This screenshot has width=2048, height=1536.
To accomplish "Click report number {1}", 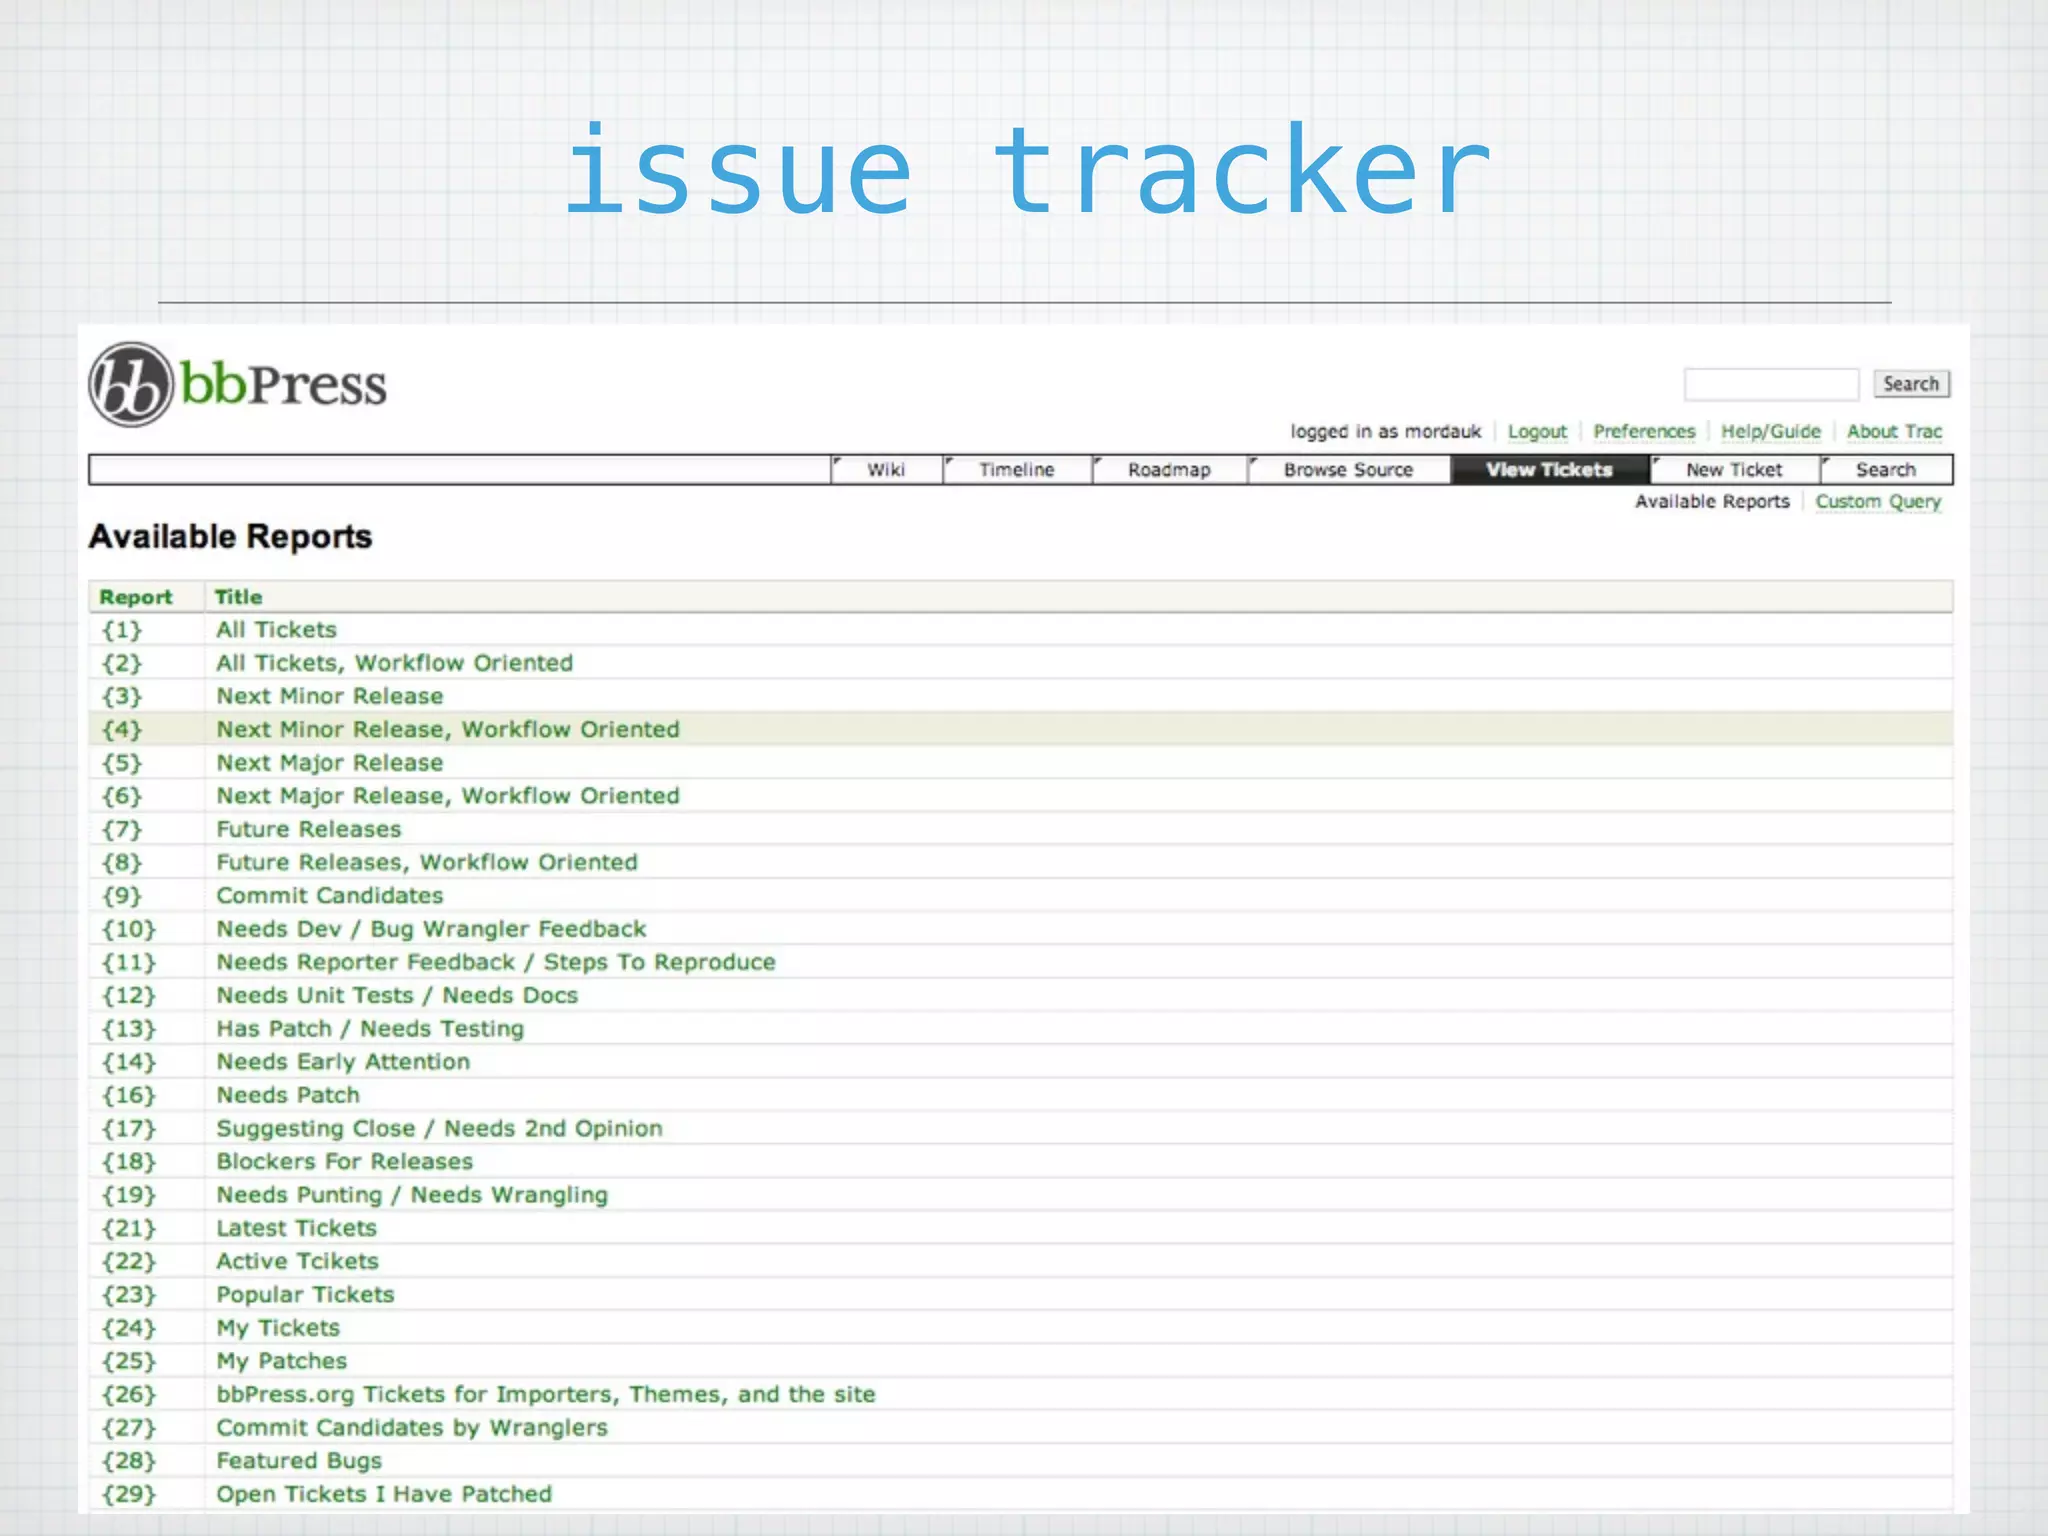I will click(122, 630).
